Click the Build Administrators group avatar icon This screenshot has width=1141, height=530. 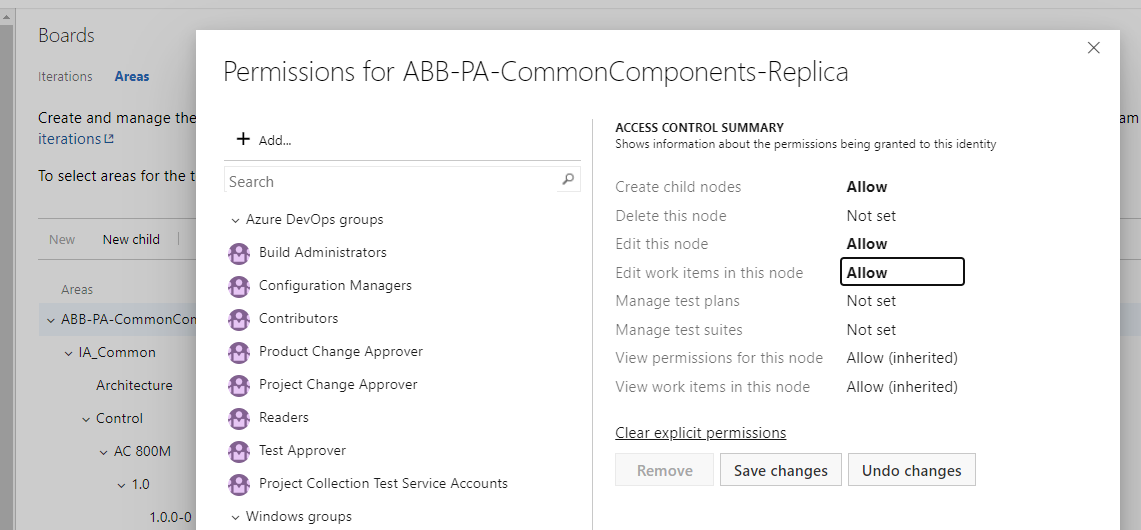pos(239,253)
